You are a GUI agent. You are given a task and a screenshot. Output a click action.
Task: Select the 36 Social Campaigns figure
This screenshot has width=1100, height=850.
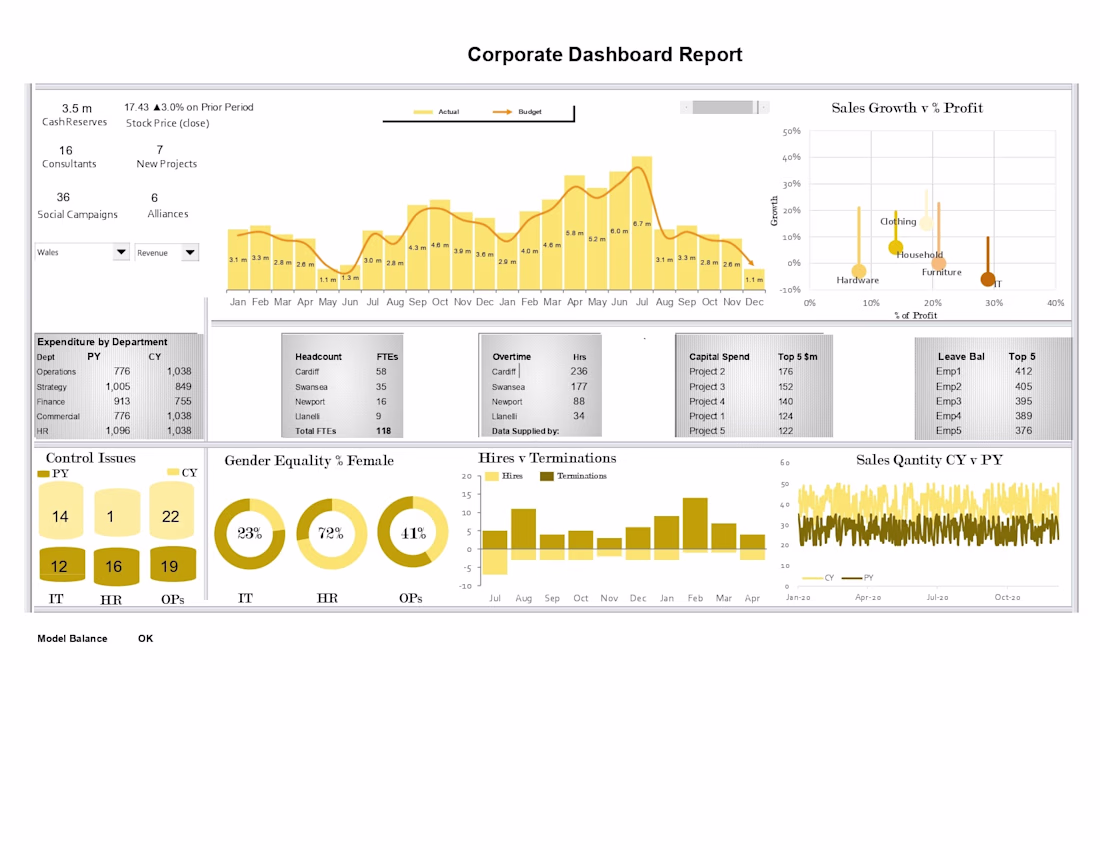pyautogui.click(x=63, y=197)
